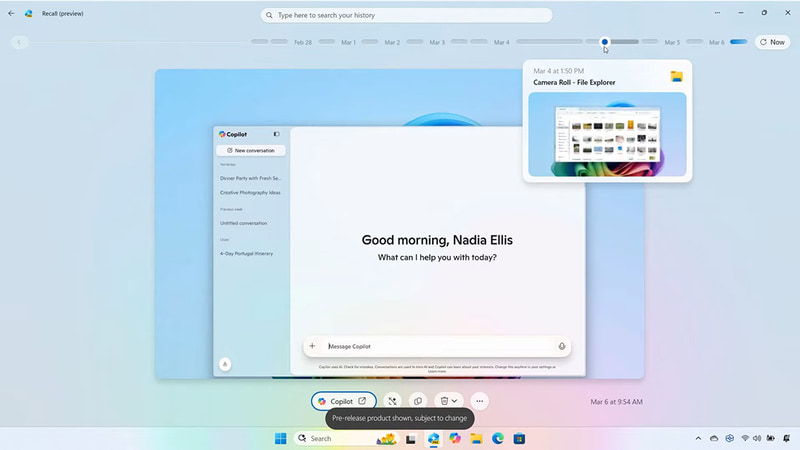Viewport: 800px width, 450px height.
Task: Open File Explorer from the taskbar
Action: pyautogui.click(x=477, y=439)
